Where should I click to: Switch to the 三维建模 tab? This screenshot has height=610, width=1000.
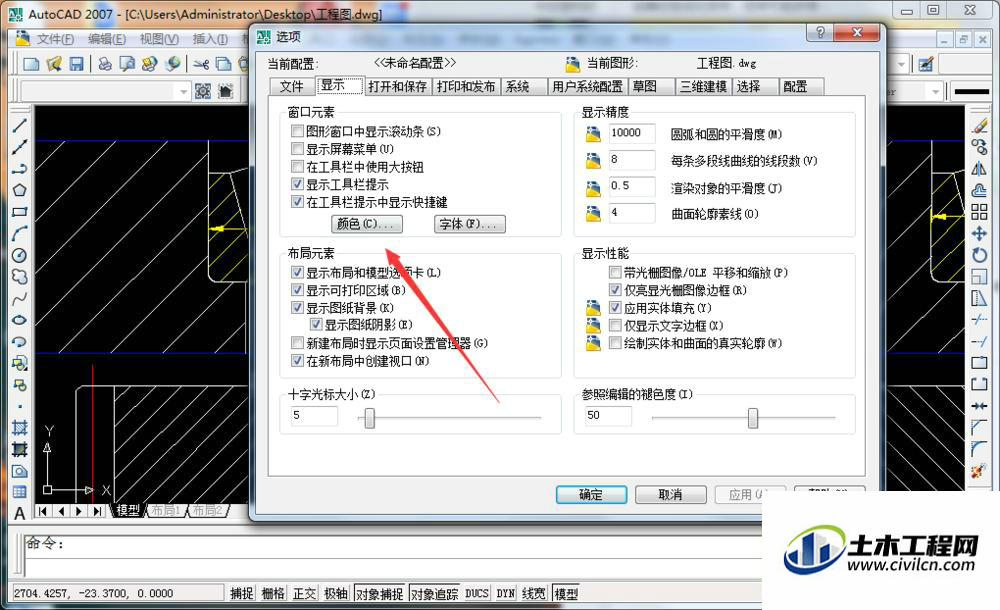(703, 87)
